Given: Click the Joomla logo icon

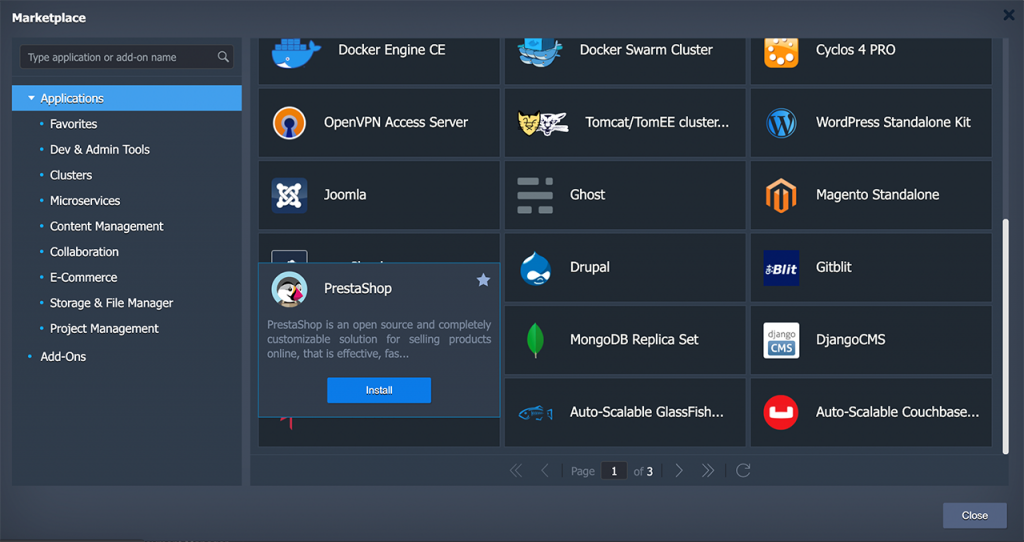Looking at the screenshot, I should coord(289,195).
